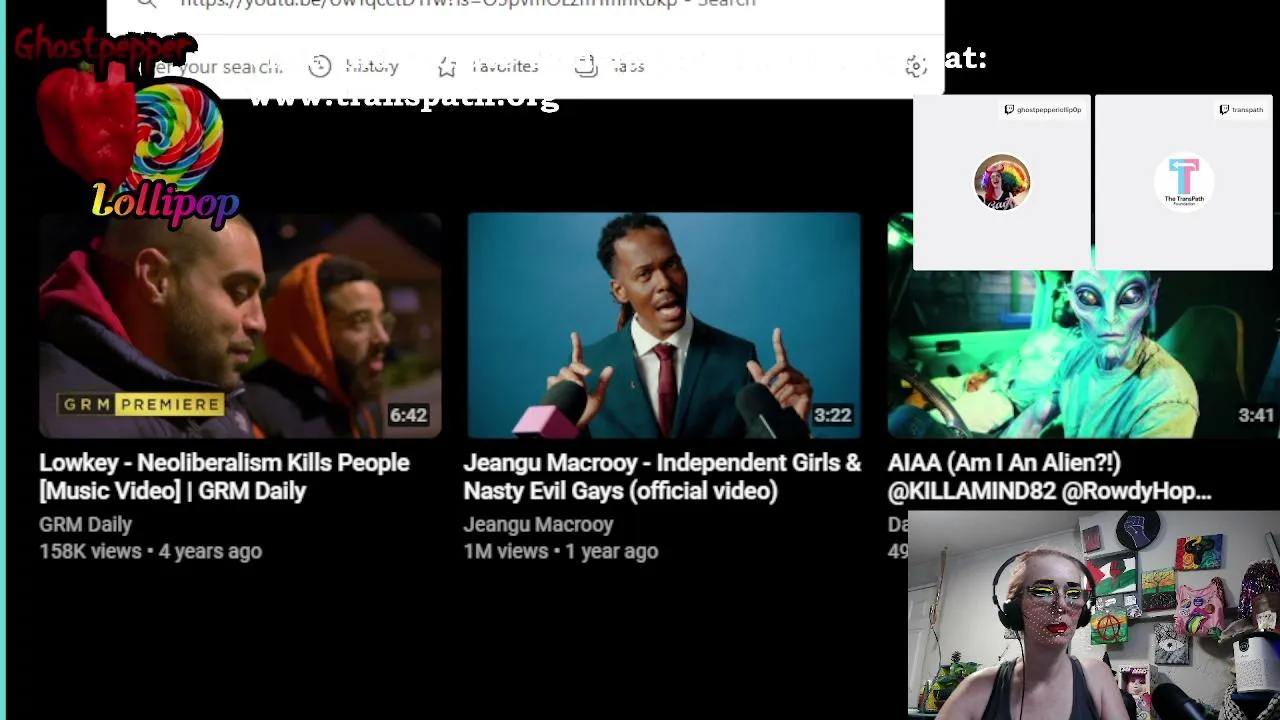Click the www.transpath.org text
This screenshot has height=720, width=1280.
point(404,97)
